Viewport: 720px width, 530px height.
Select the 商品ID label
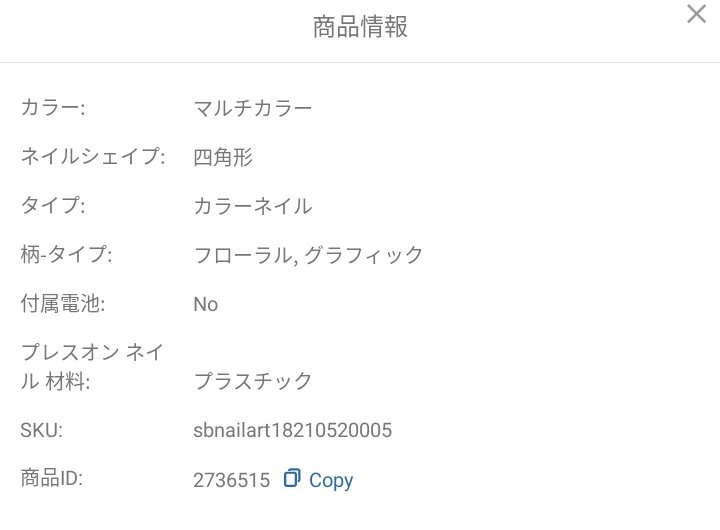51,479
